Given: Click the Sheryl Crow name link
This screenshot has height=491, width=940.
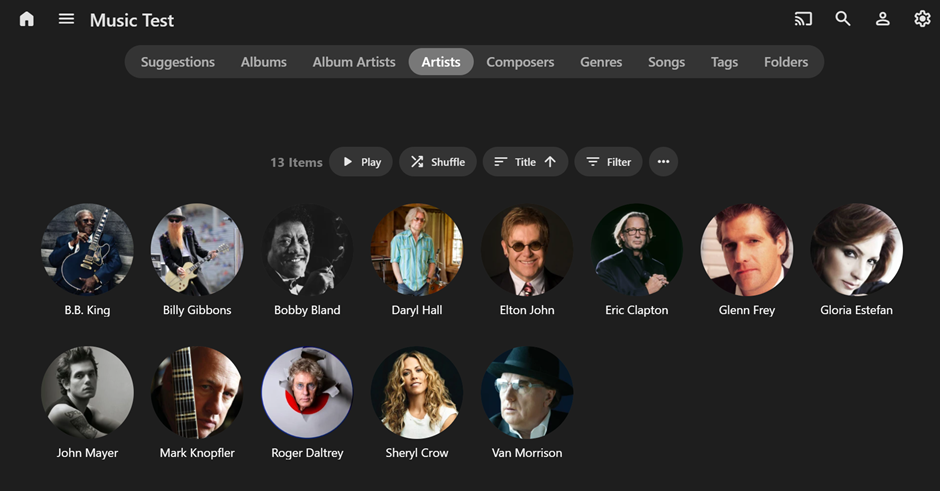Looking at the screenshot, I should [x=417, y=453].
